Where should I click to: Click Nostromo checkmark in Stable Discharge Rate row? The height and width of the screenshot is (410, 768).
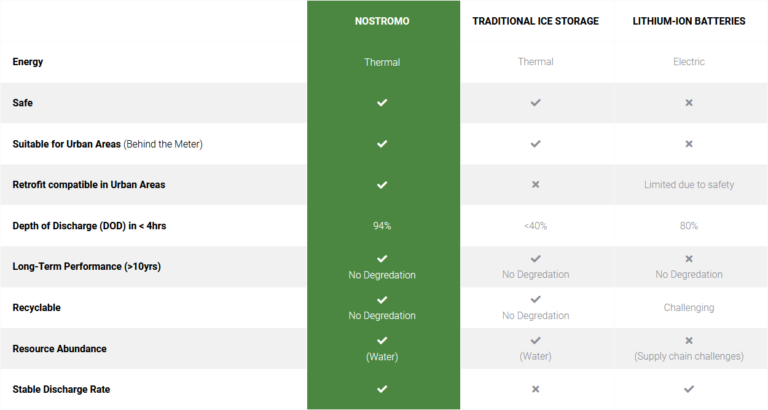[x=382, y=389]
